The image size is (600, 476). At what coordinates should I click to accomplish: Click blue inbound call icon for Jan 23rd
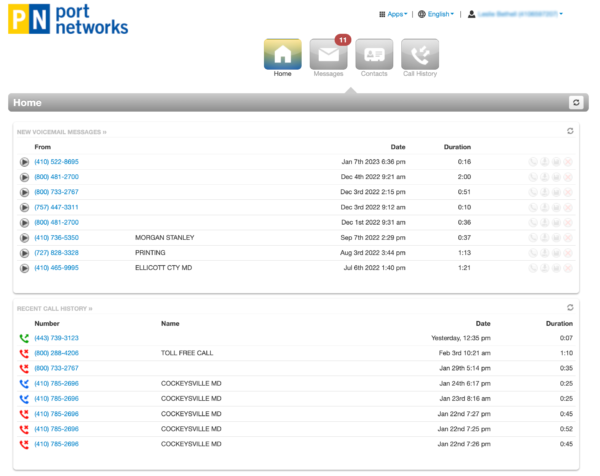point(24,399)
